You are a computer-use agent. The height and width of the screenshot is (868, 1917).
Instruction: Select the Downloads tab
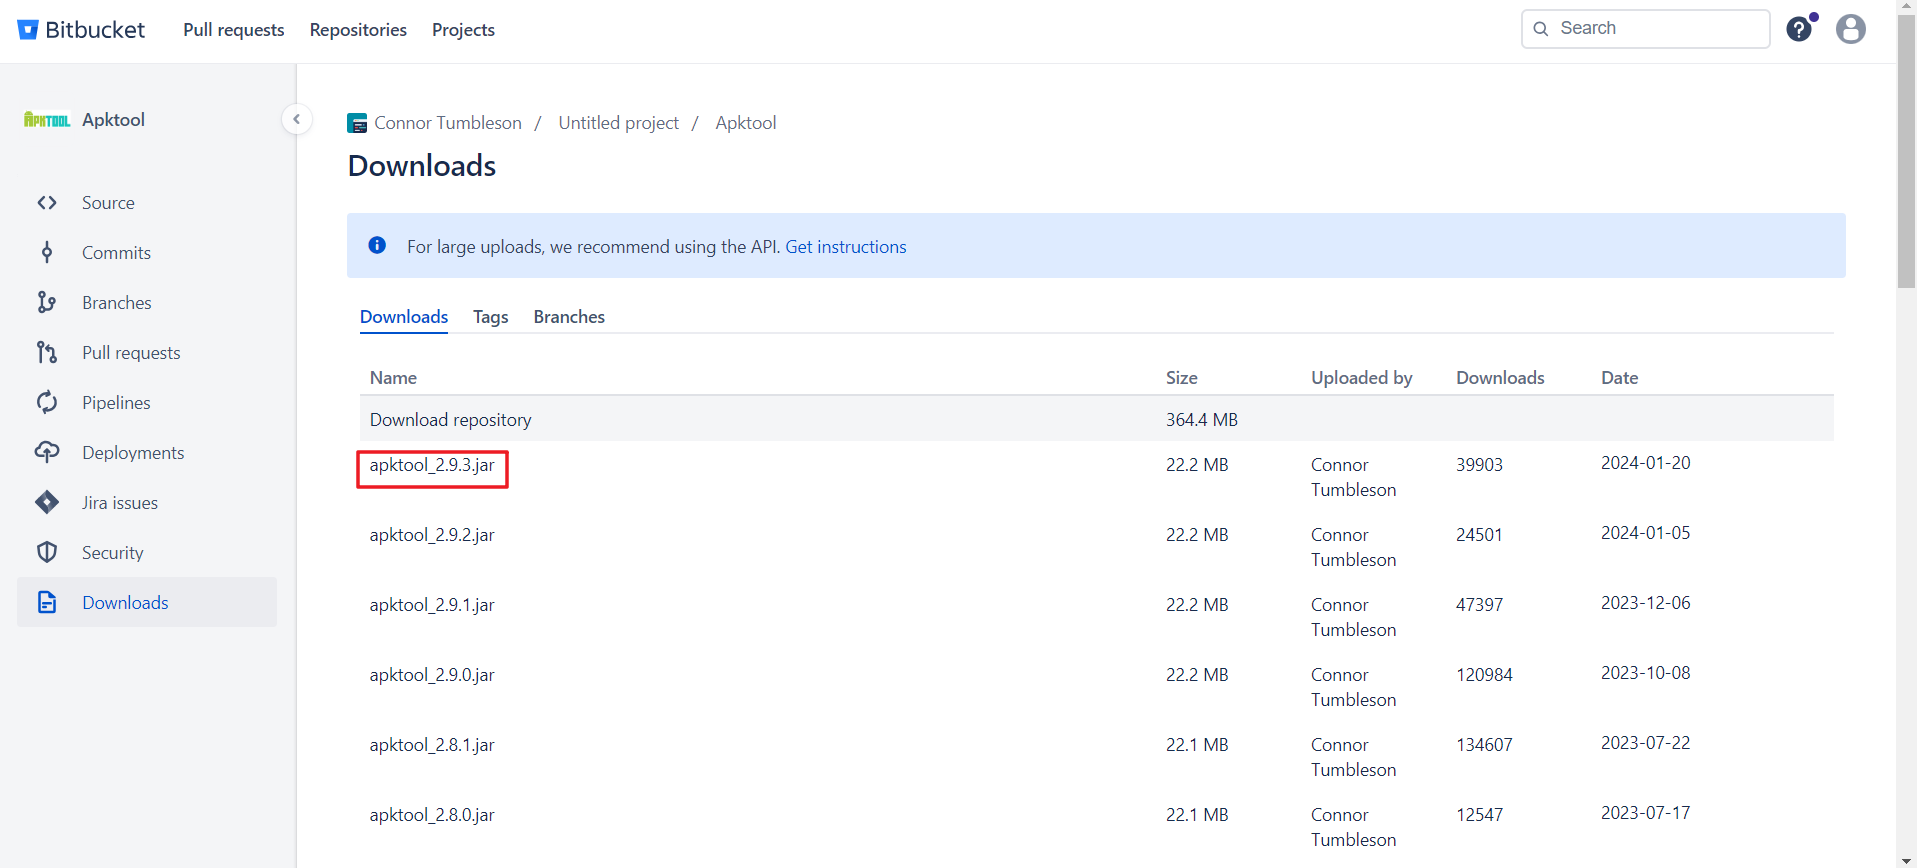point(404,317)
